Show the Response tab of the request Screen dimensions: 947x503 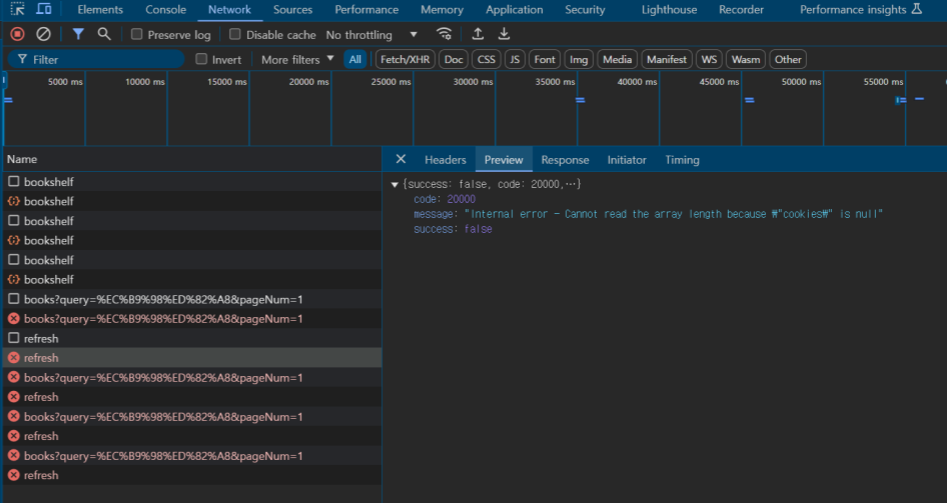(x=565, y=160)
